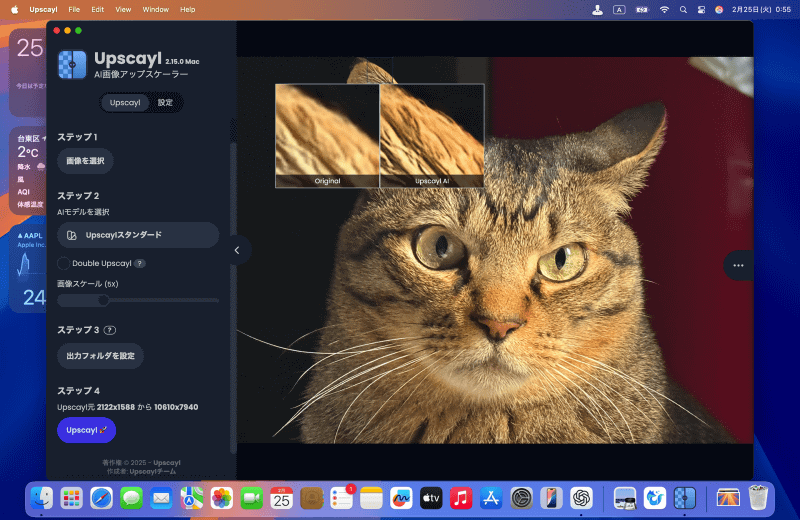Switch to the 設定 tab

pos(165,103)
